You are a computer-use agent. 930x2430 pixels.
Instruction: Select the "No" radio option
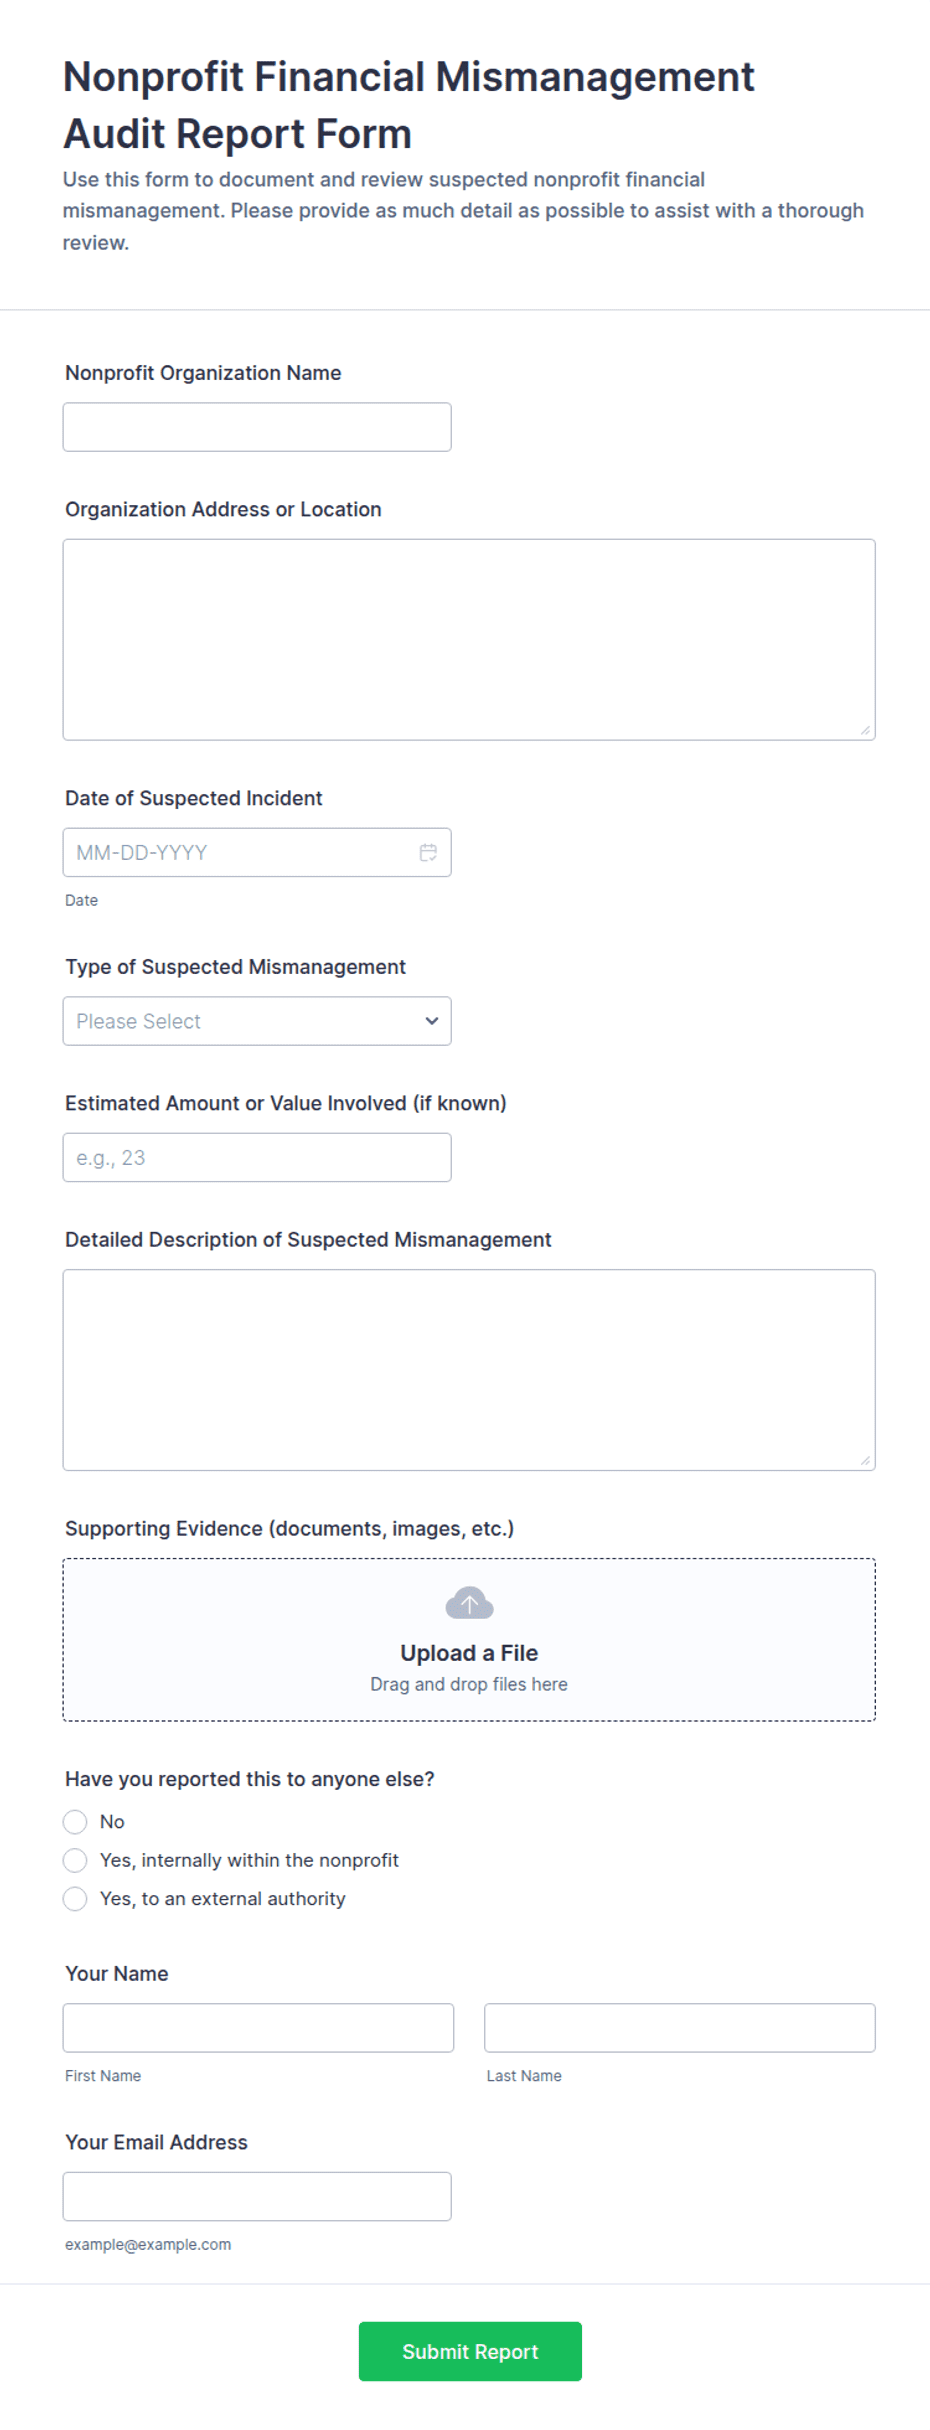75,1822
